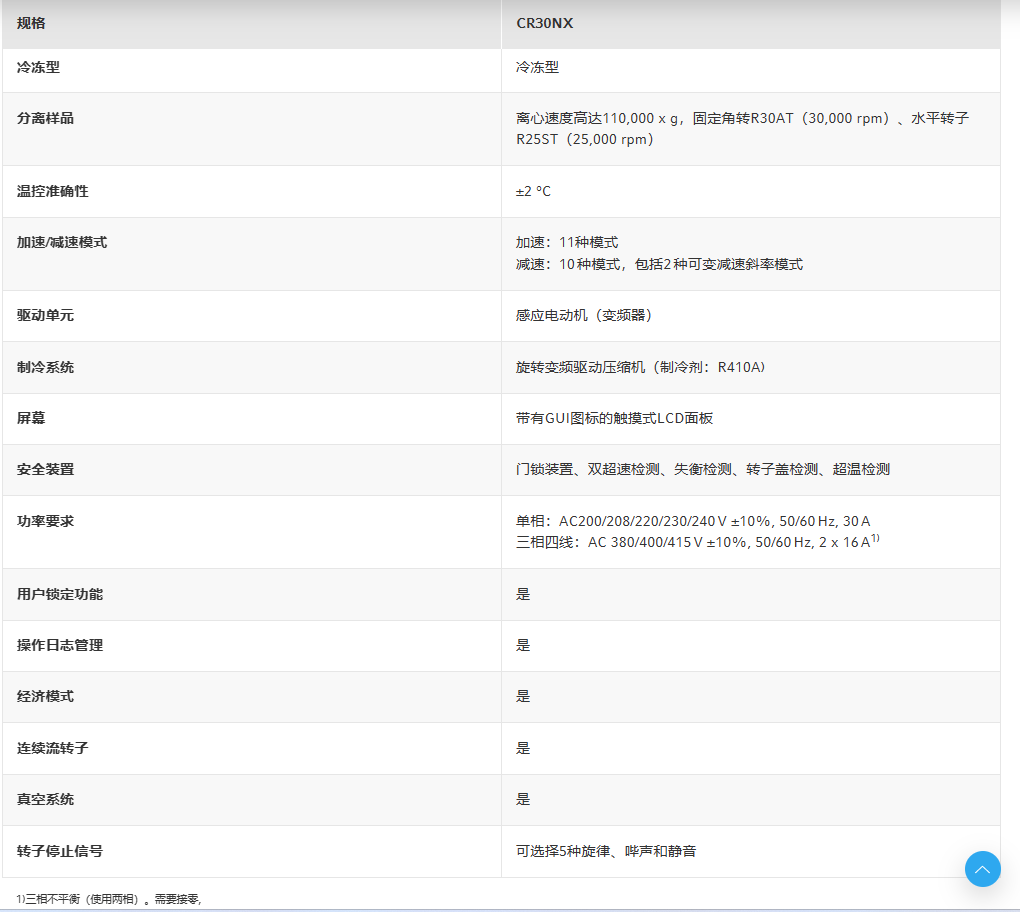The height and width of the screenshot is (912, 1020).
Task: Click the 'R25ST（25,000 rpm）' text
Action: point(585,139)
